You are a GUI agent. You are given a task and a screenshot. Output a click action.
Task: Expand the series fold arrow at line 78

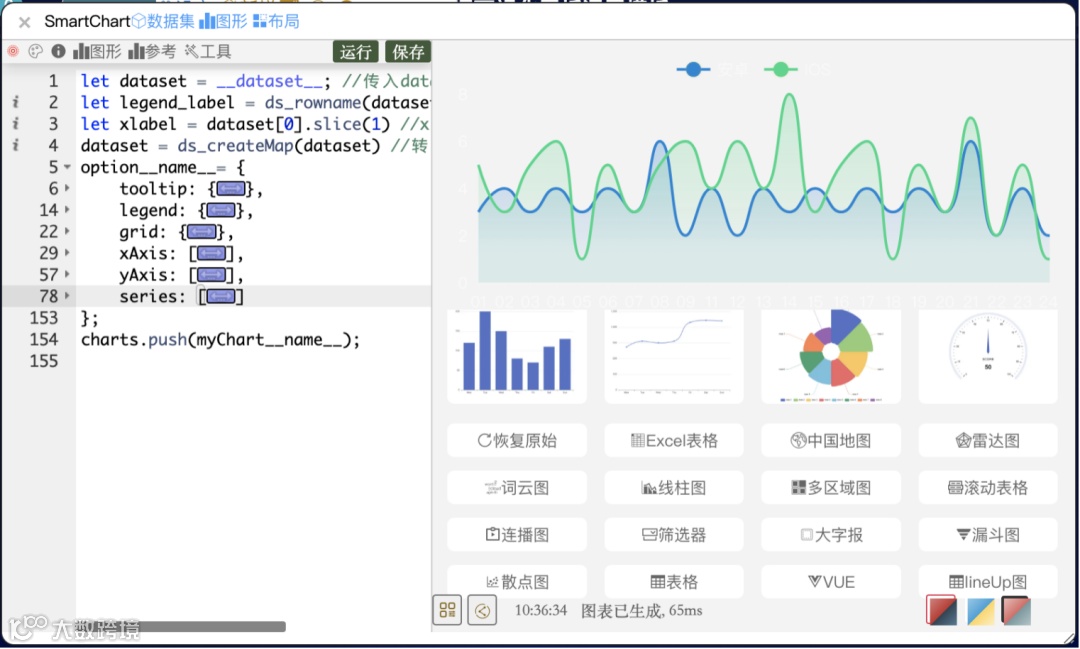(x=68, y=296)
